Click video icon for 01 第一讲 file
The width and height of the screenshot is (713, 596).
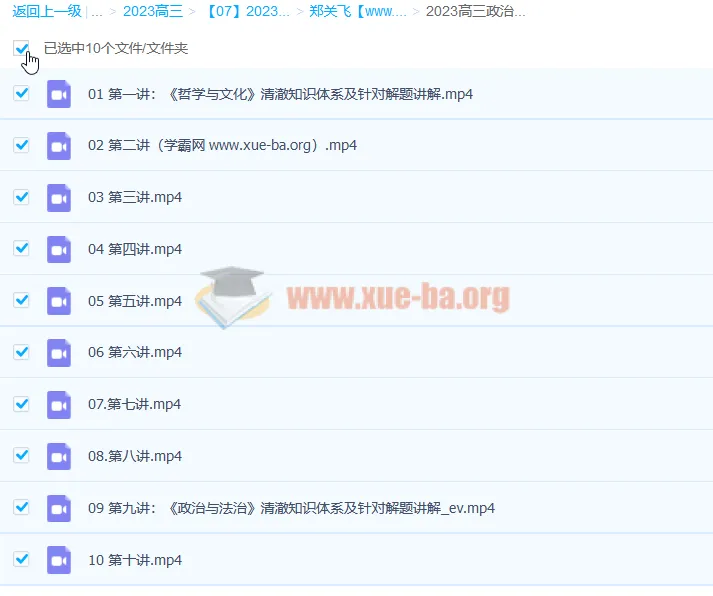pos(59,94)
